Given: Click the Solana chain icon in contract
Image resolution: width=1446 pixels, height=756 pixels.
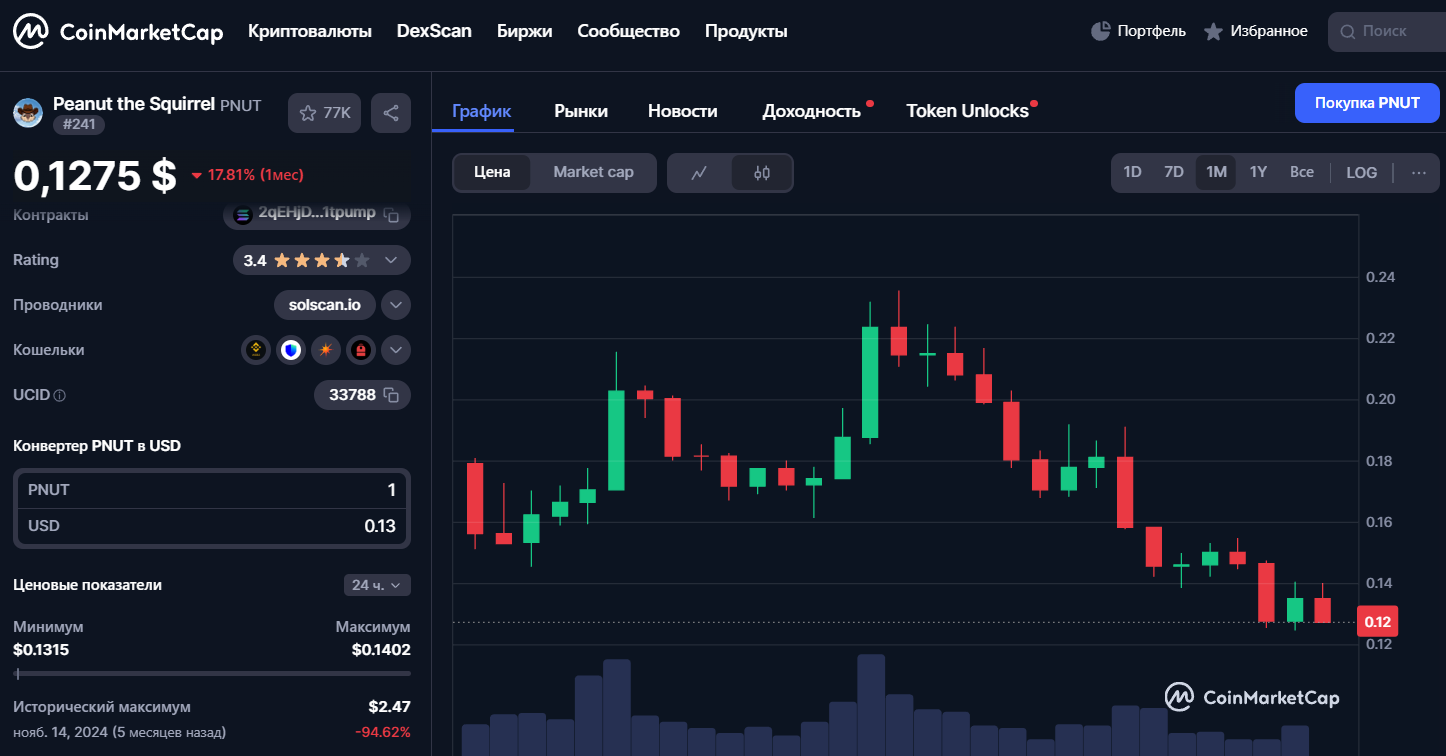Looking at the screenshot, I should click(243, 214).
